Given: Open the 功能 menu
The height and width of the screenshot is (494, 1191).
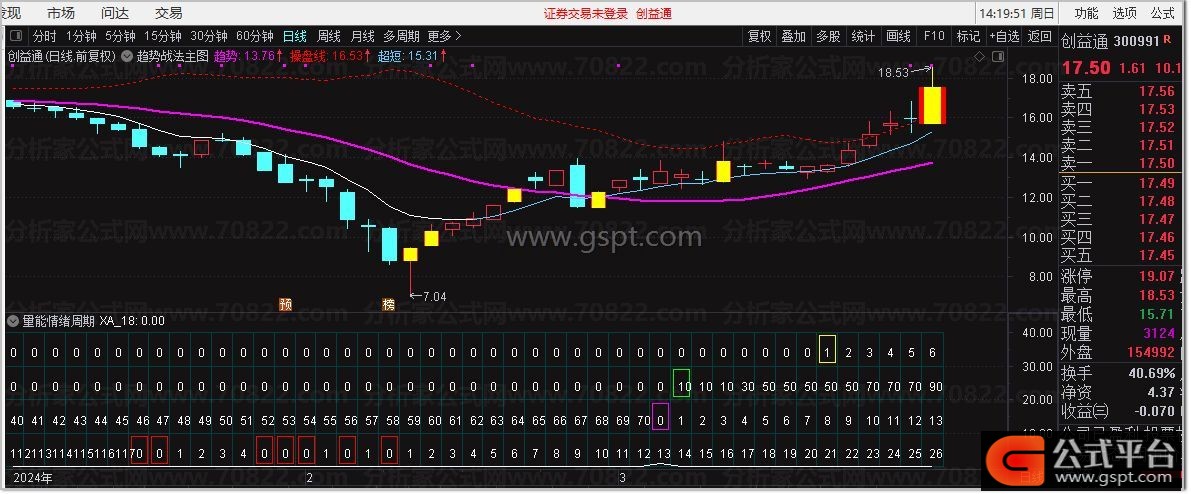Looking at the screenshot, I should tap(1086, 13).
